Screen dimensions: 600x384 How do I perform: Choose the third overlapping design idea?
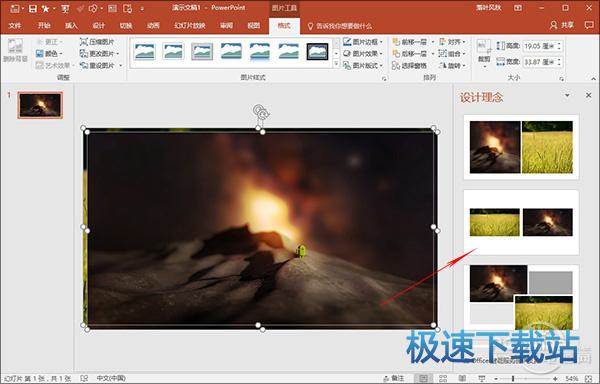tap(521, 297)
